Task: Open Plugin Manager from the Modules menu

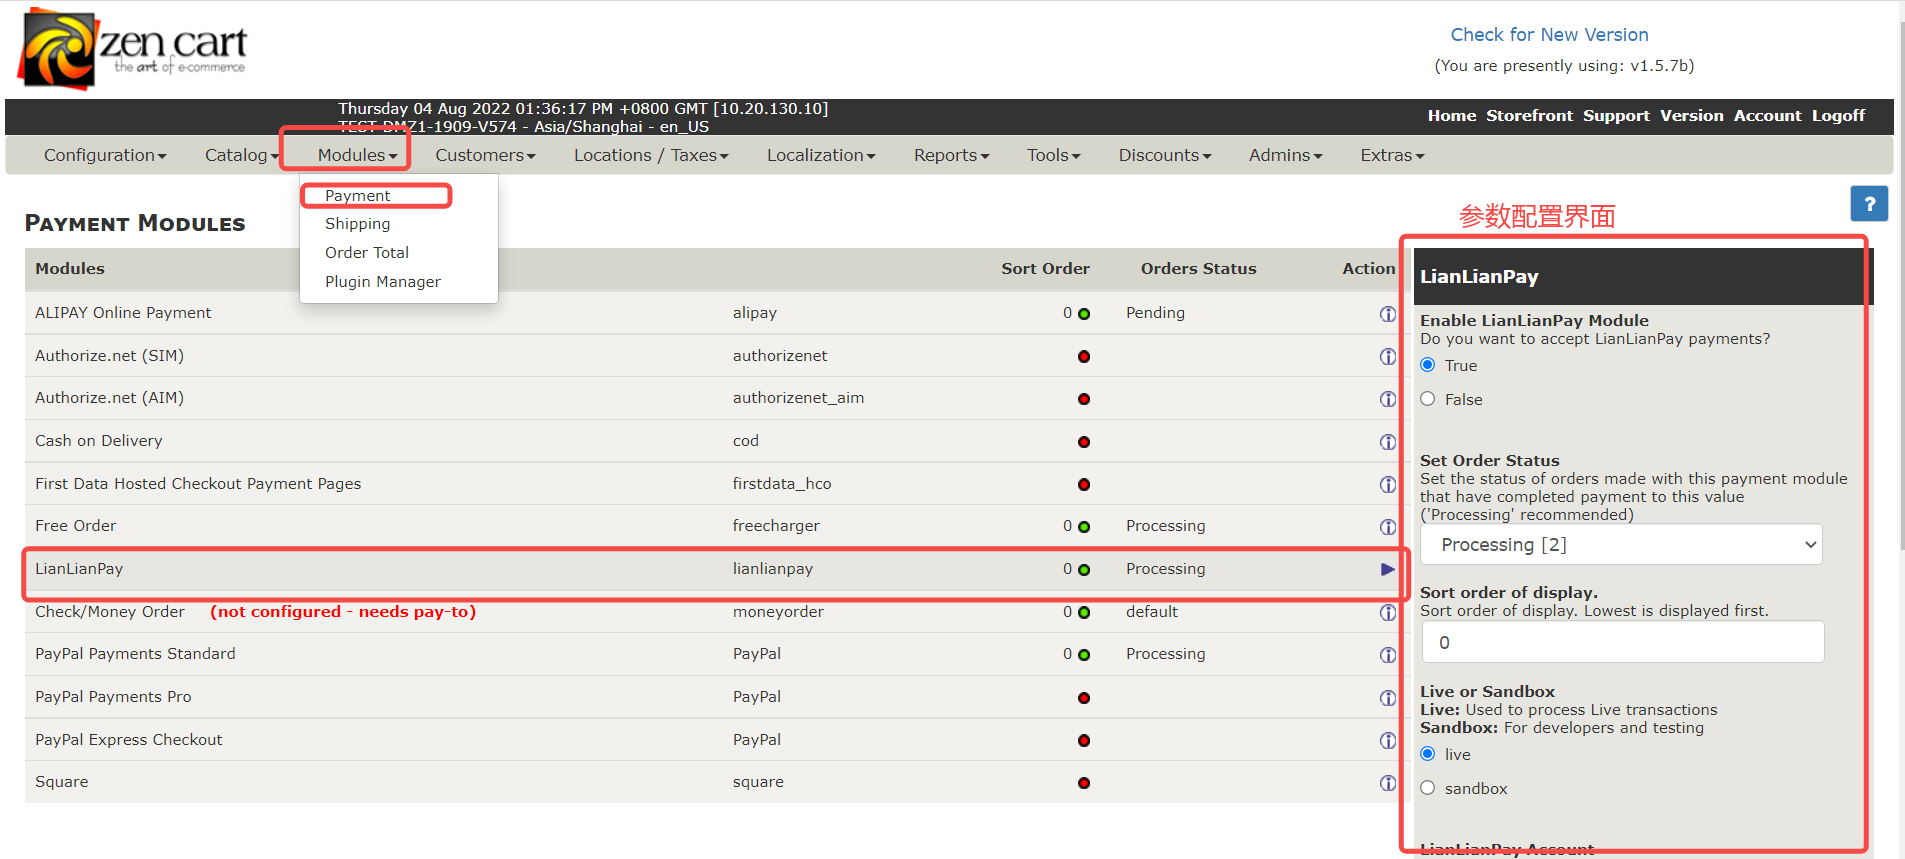Action: [382, 282]
